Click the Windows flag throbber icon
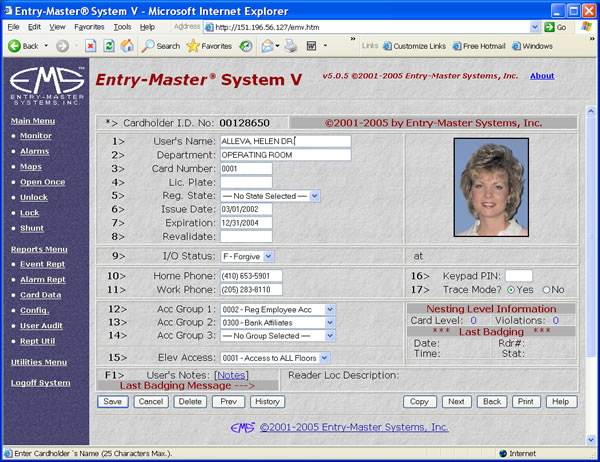The width and height of the screenshot is (600, 462). pos(587,27)
